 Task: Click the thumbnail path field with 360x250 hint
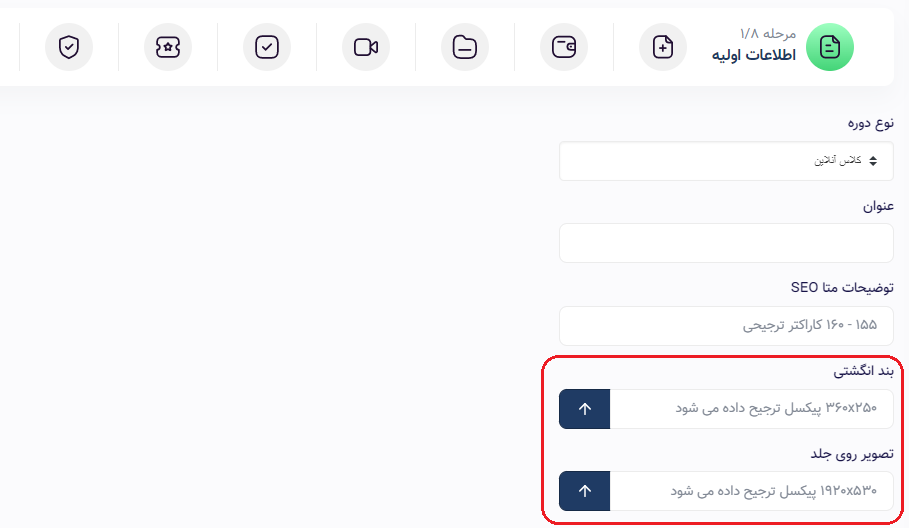(x=751, y=409)
